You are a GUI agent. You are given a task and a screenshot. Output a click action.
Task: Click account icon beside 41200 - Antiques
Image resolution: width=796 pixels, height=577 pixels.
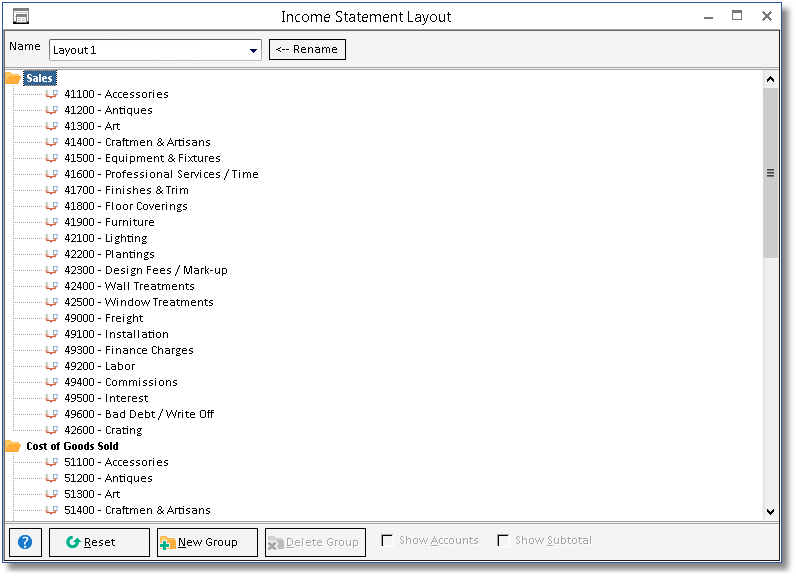point(51,110)
